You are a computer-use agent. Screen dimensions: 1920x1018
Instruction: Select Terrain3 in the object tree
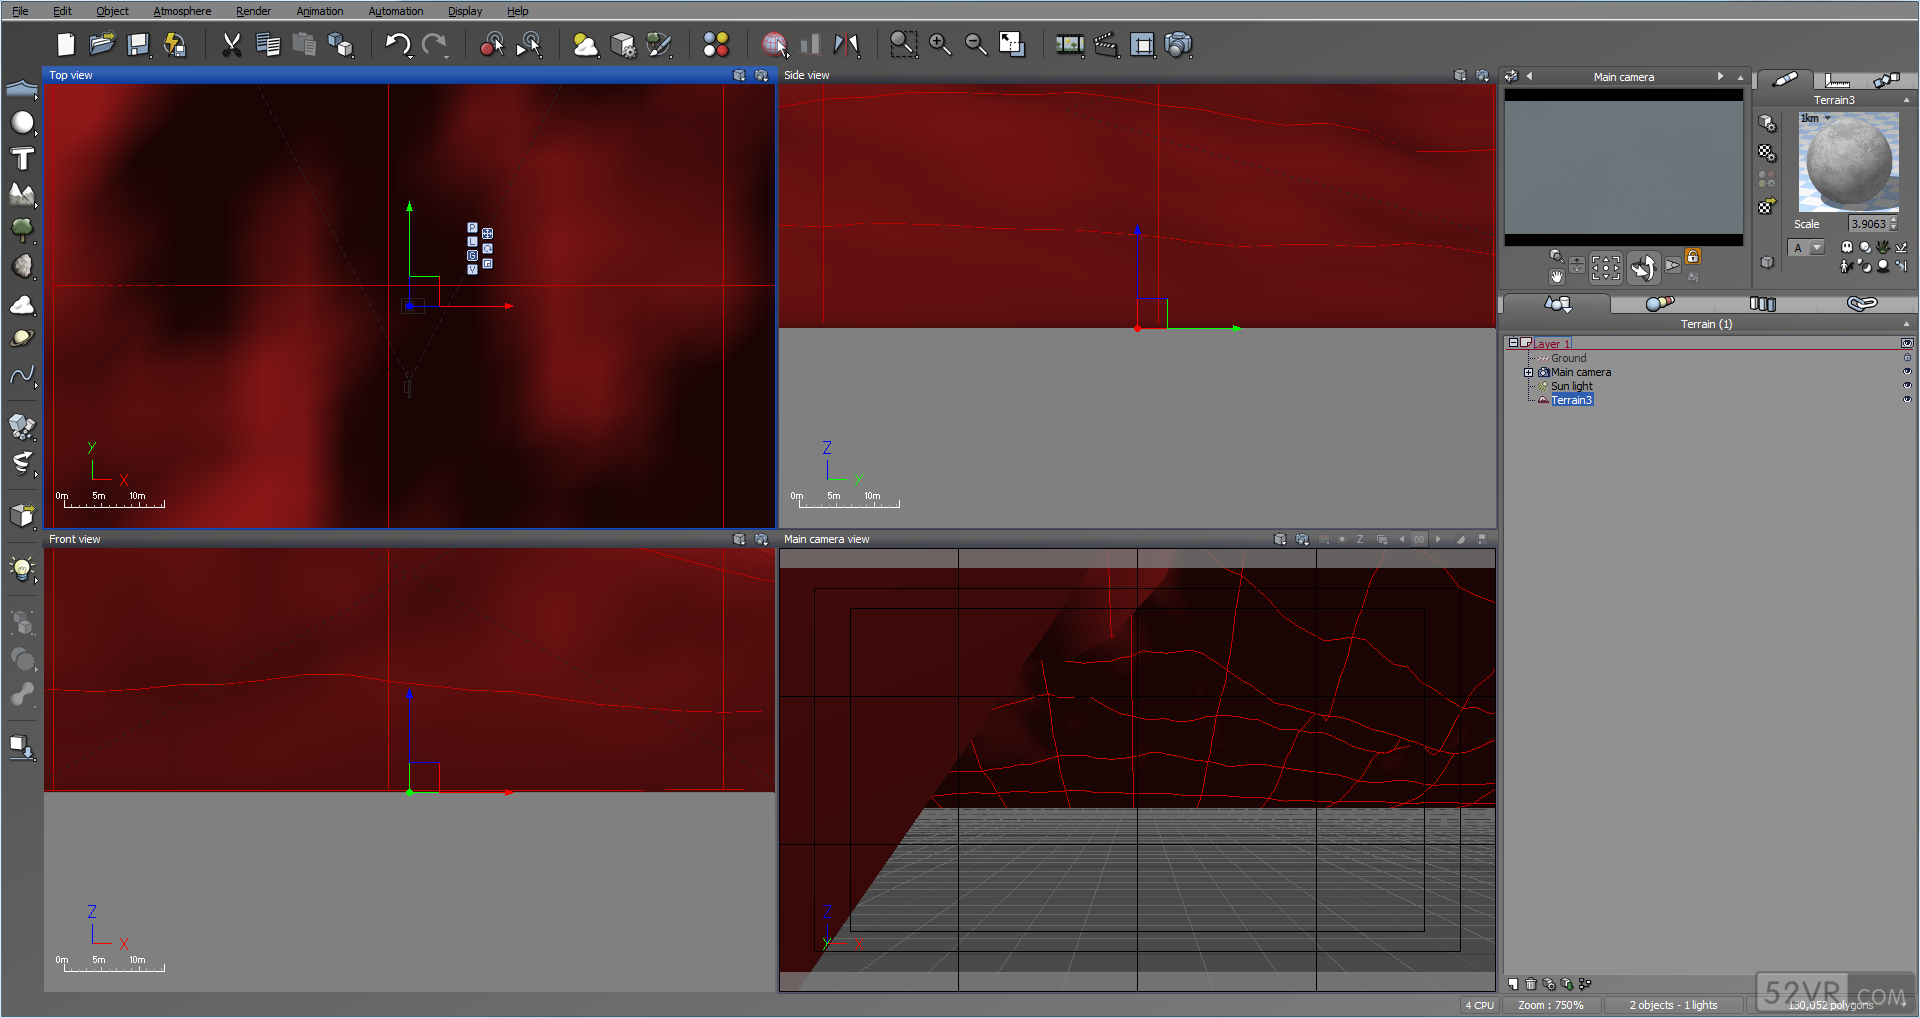(1571, 400)
